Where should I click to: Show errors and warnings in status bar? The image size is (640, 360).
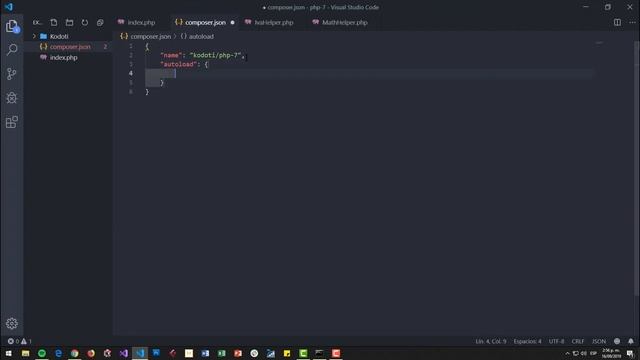pyautogui.click(x=19, y=341)
